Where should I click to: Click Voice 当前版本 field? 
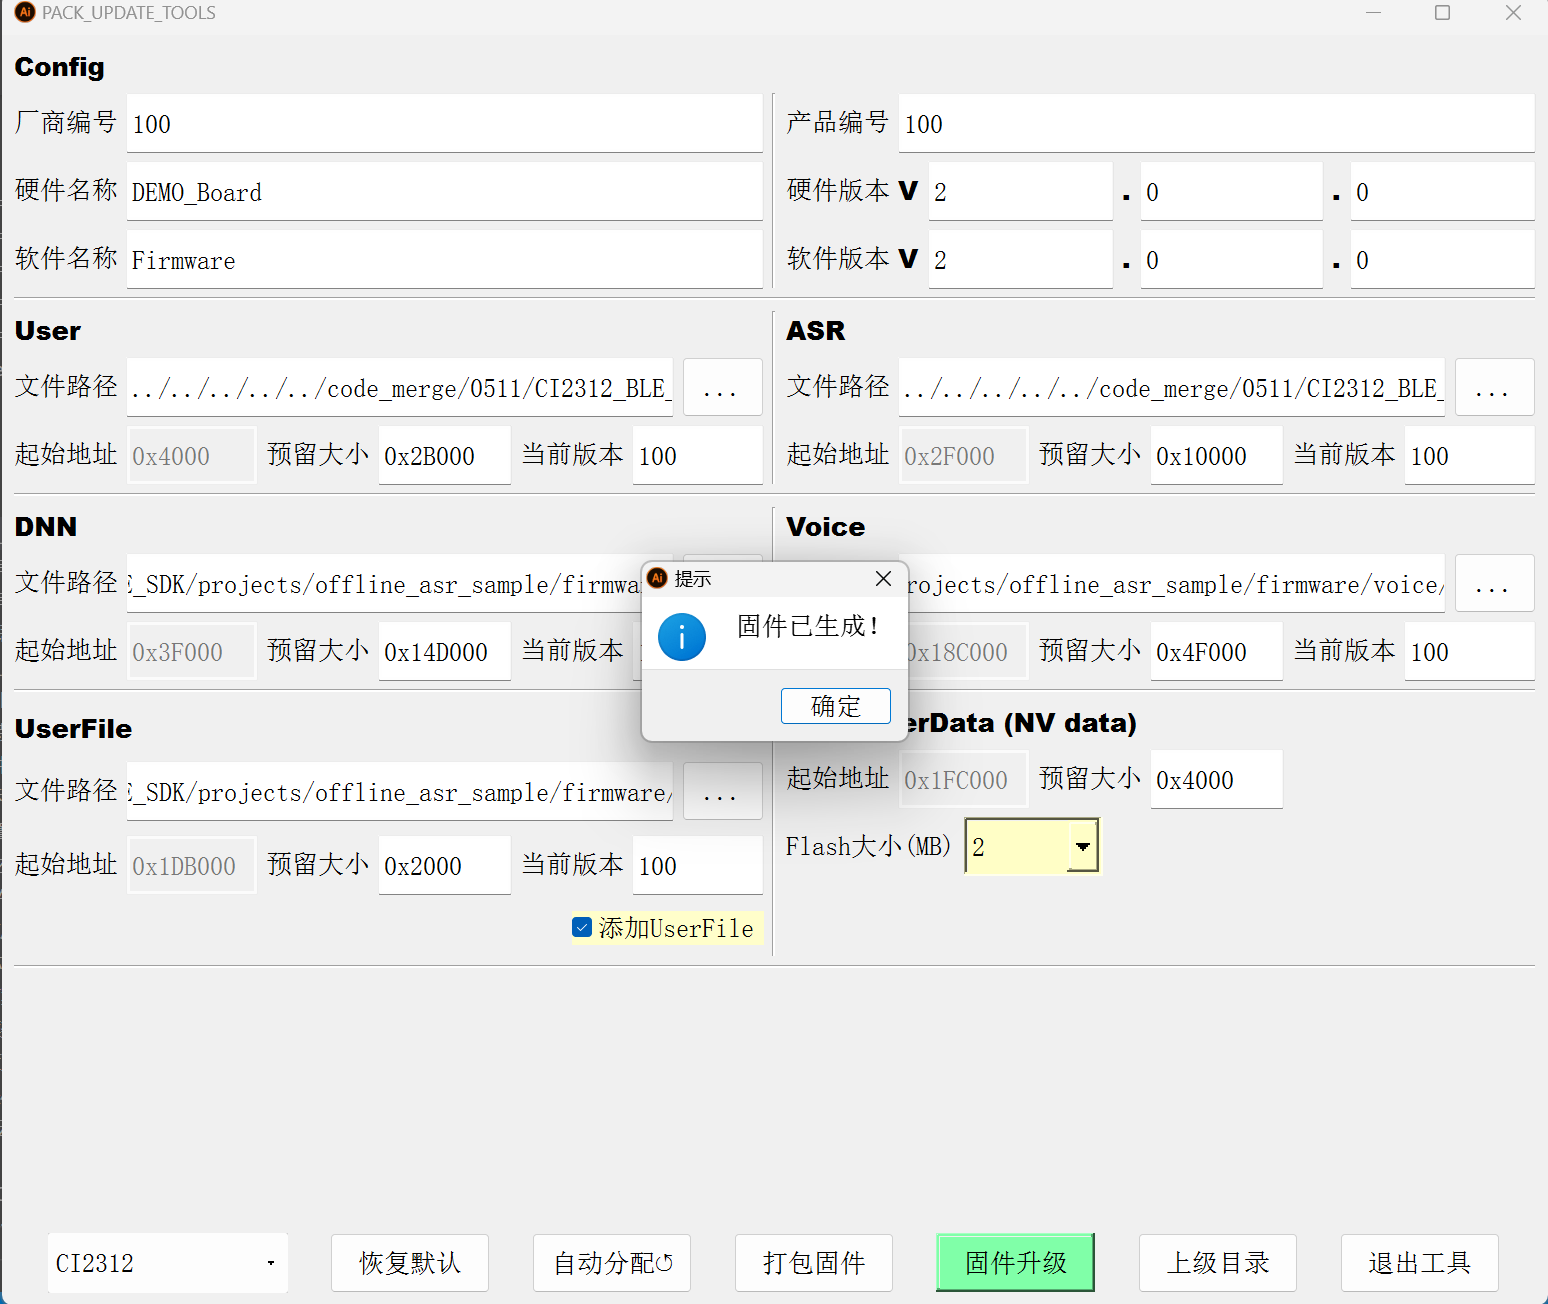pos(1469,651)
